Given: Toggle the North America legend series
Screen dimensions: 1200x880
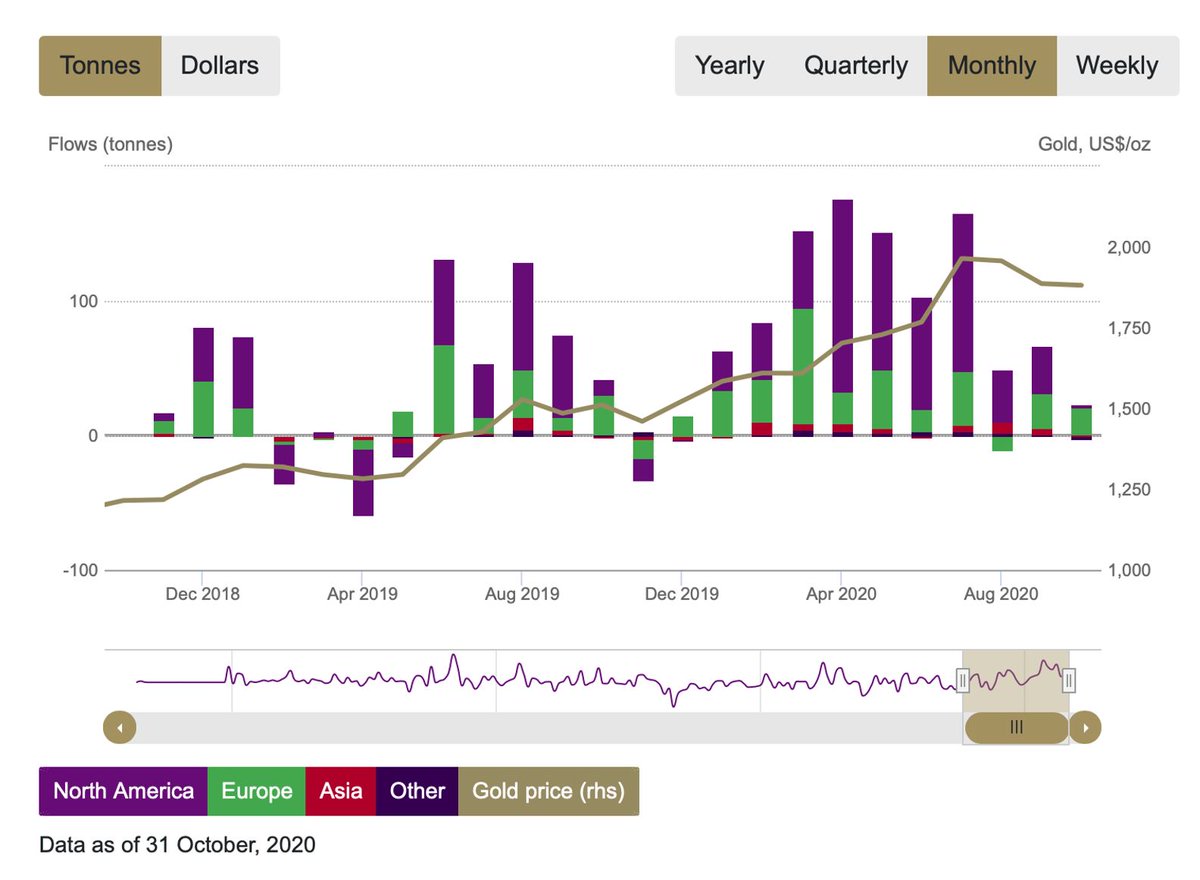Looking at the screenshot, I should (123, 791).
